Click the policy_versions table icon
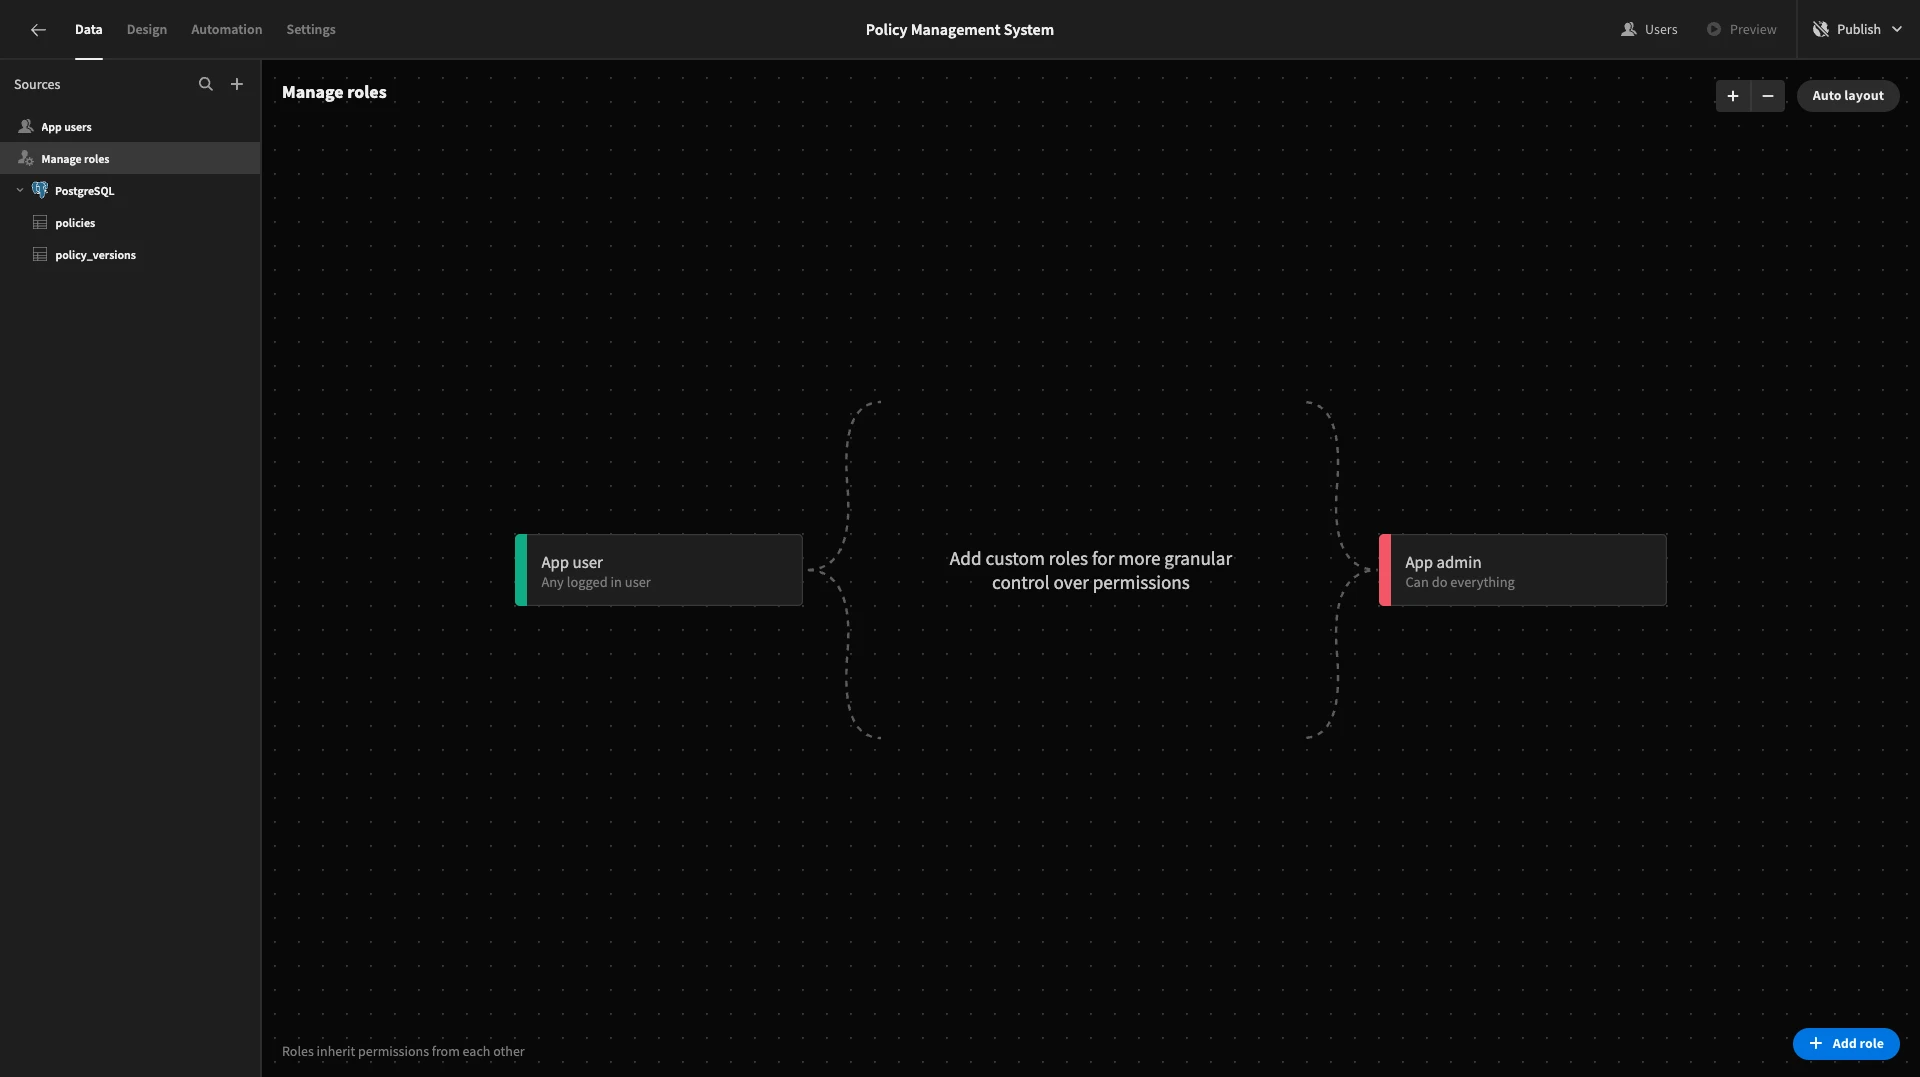This screenshot has width=1920, height=1077. pyautogui.click(x=40, y=254)
